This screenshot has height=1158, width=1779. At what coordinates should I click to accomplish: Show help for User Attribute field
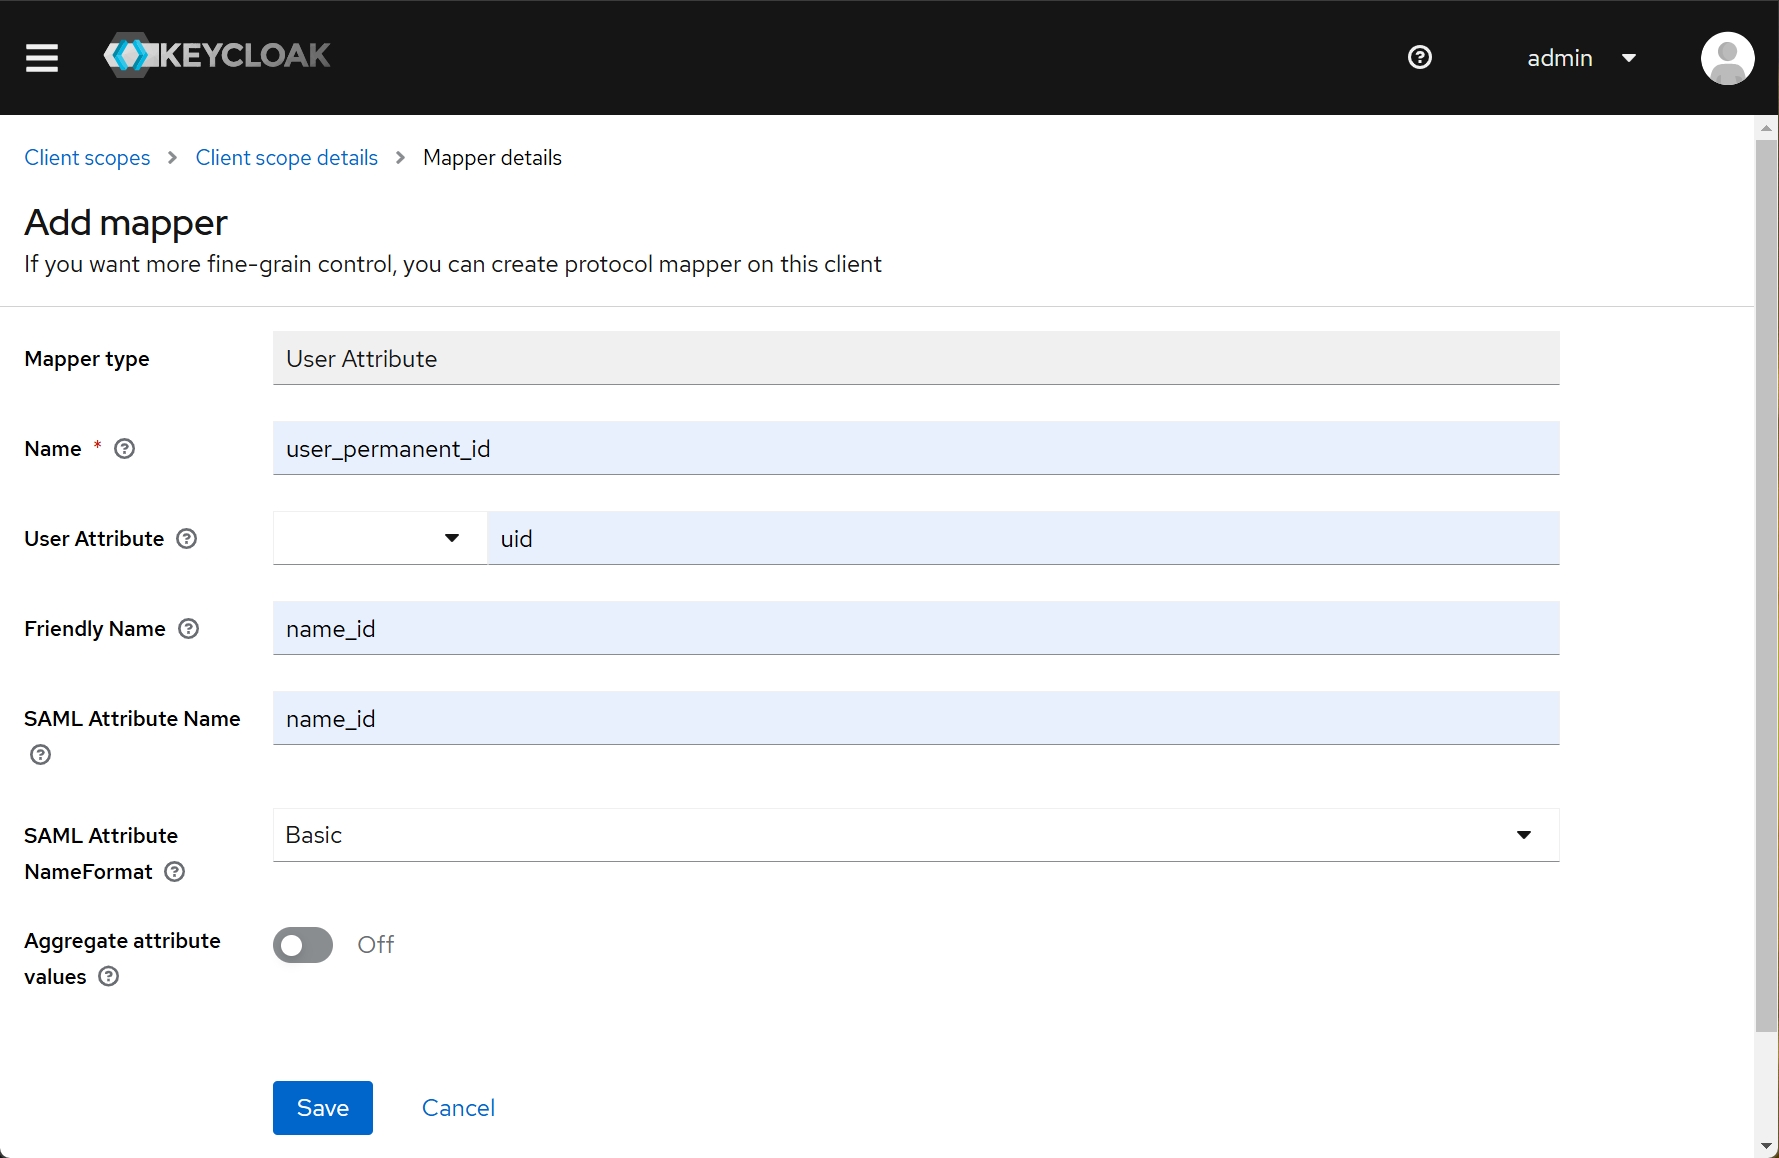pos(187,539)
